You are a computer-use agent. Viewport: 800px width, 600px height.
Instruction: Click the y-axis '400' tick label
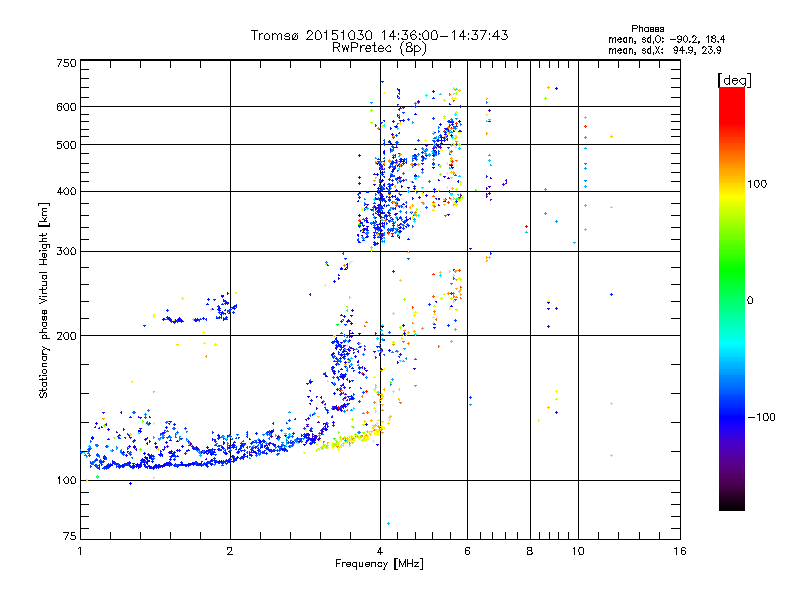[x=67, y=191]
